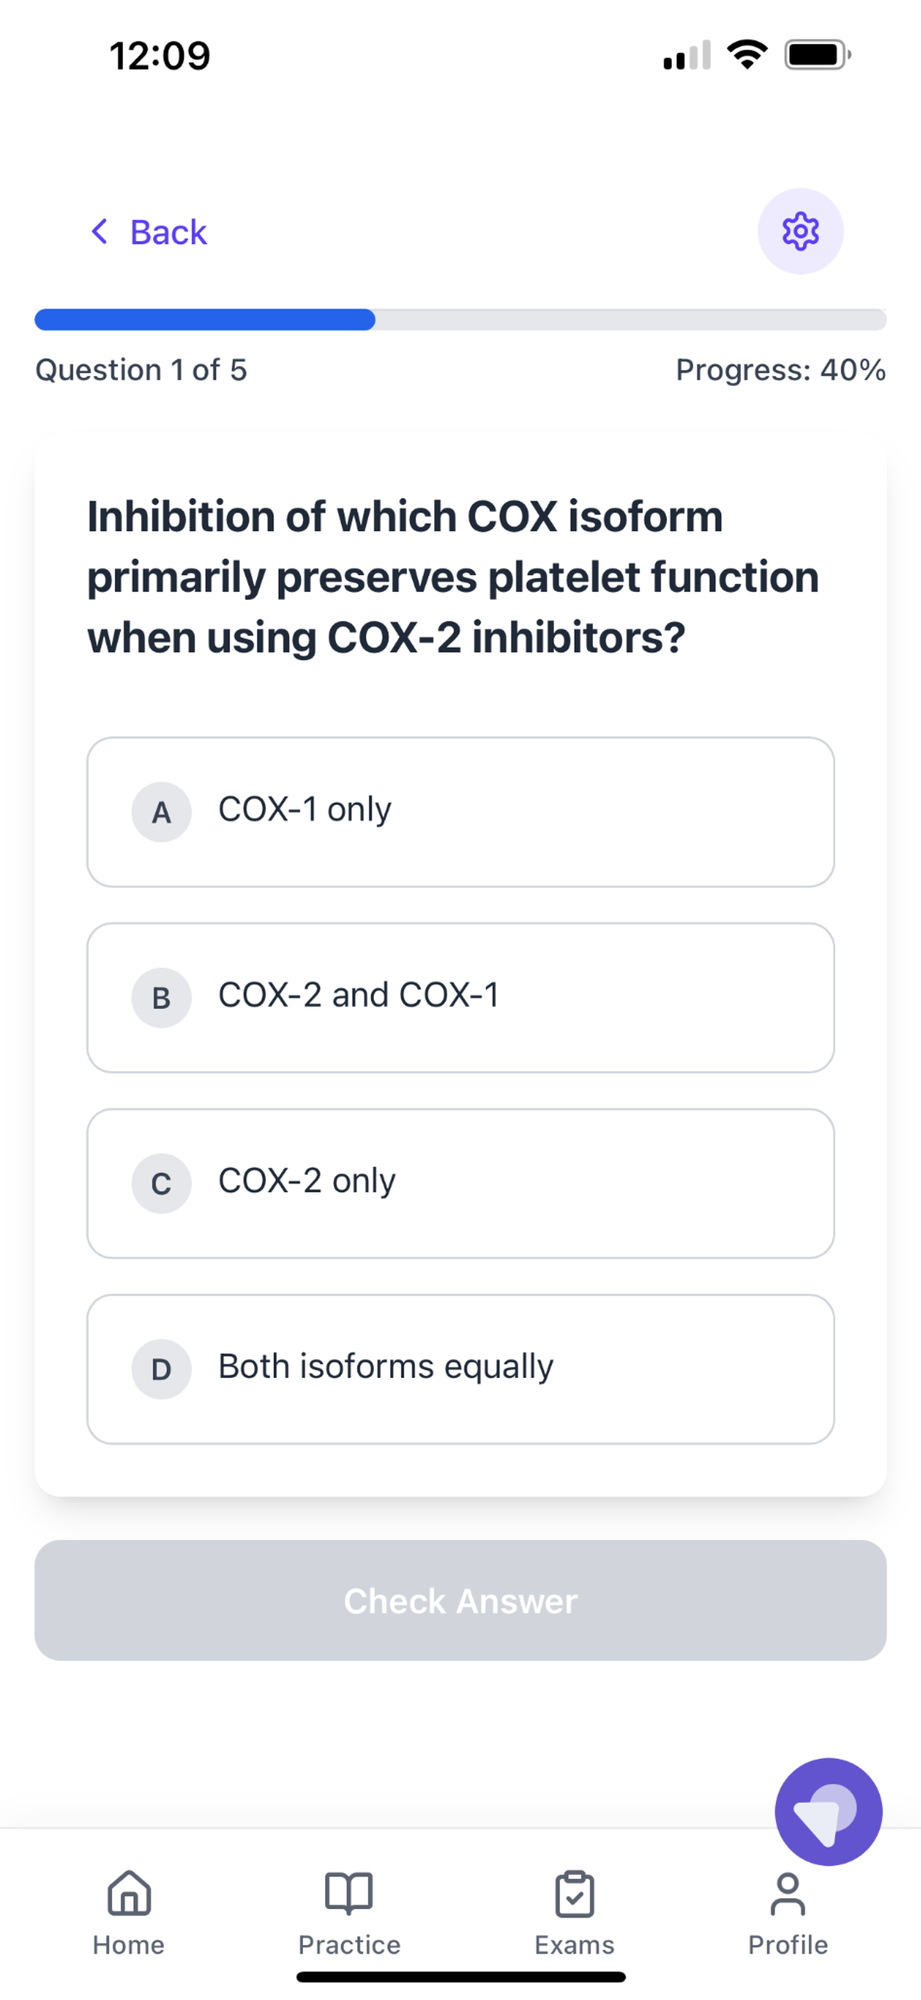The width and height of the screenshot is (921, 2000).
Task: Tap the Home house icon
Action: 129,1893
